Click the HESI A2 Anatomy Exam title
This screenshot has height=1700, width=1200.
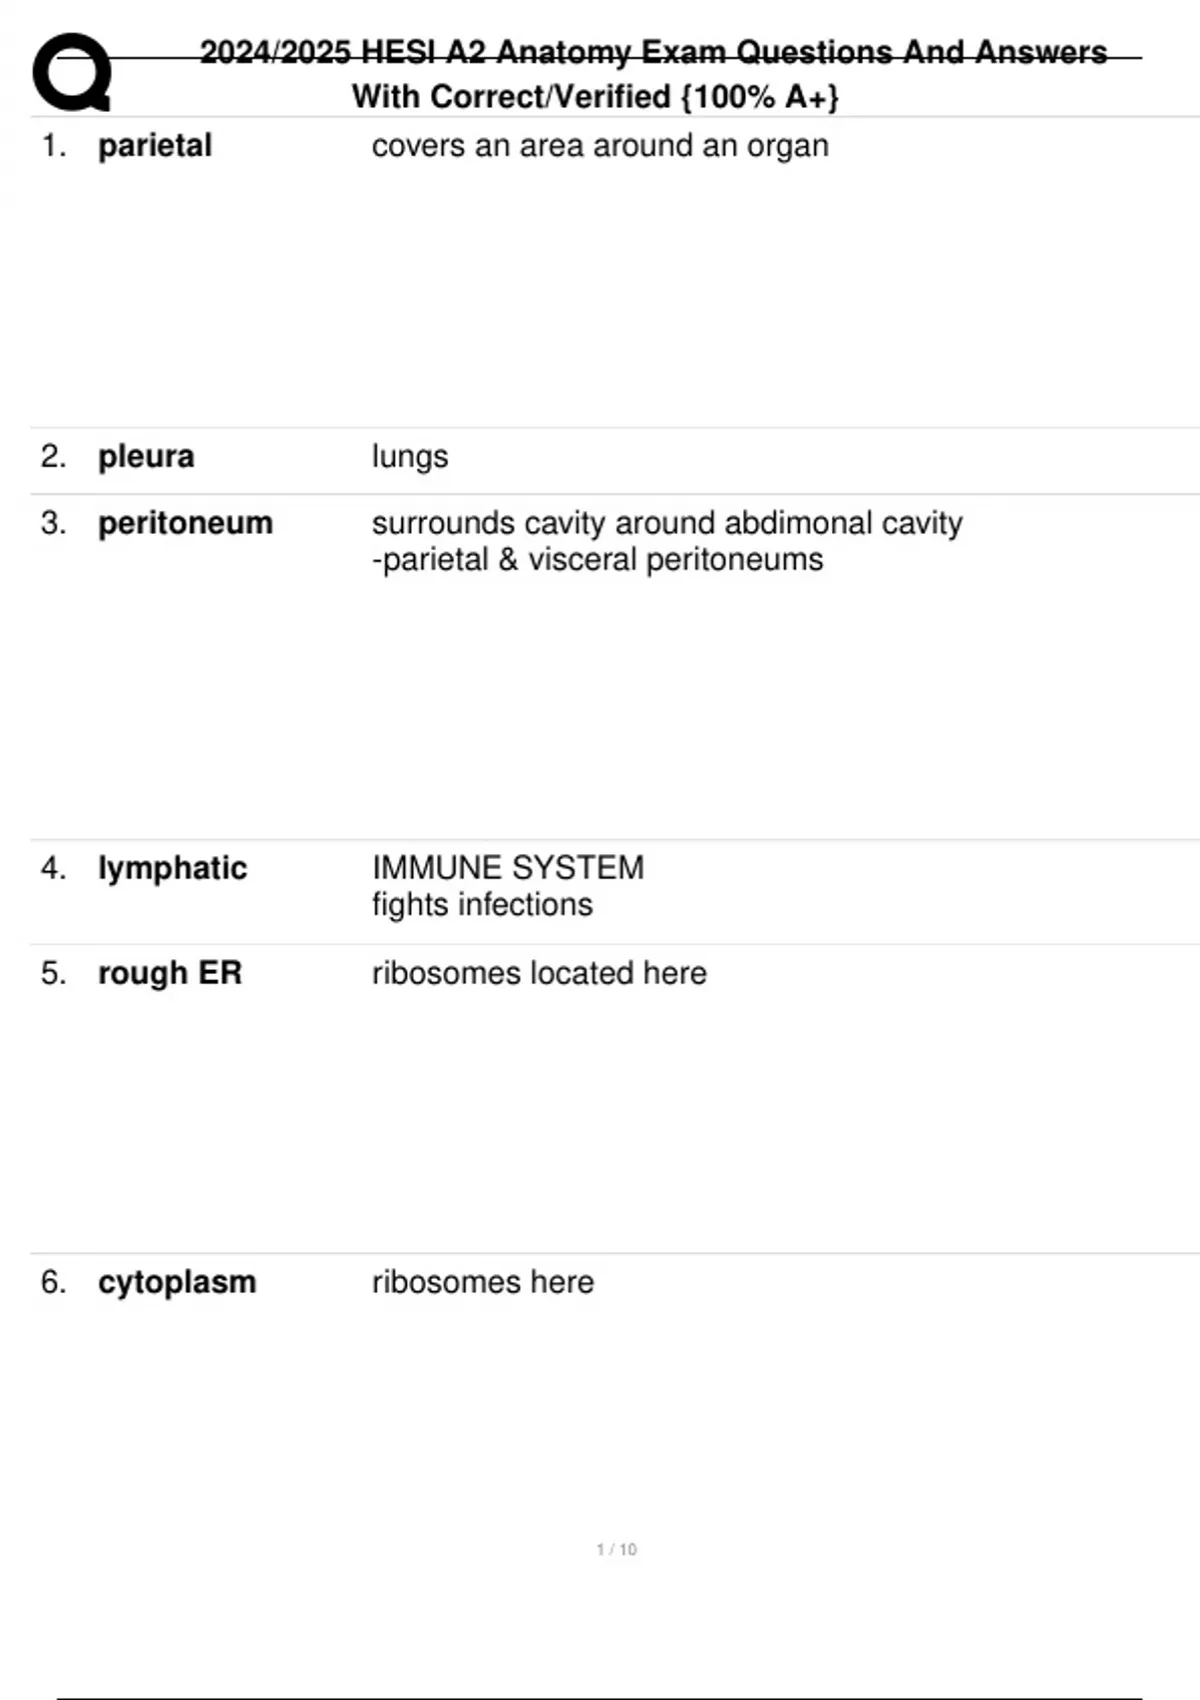point(653,52)
